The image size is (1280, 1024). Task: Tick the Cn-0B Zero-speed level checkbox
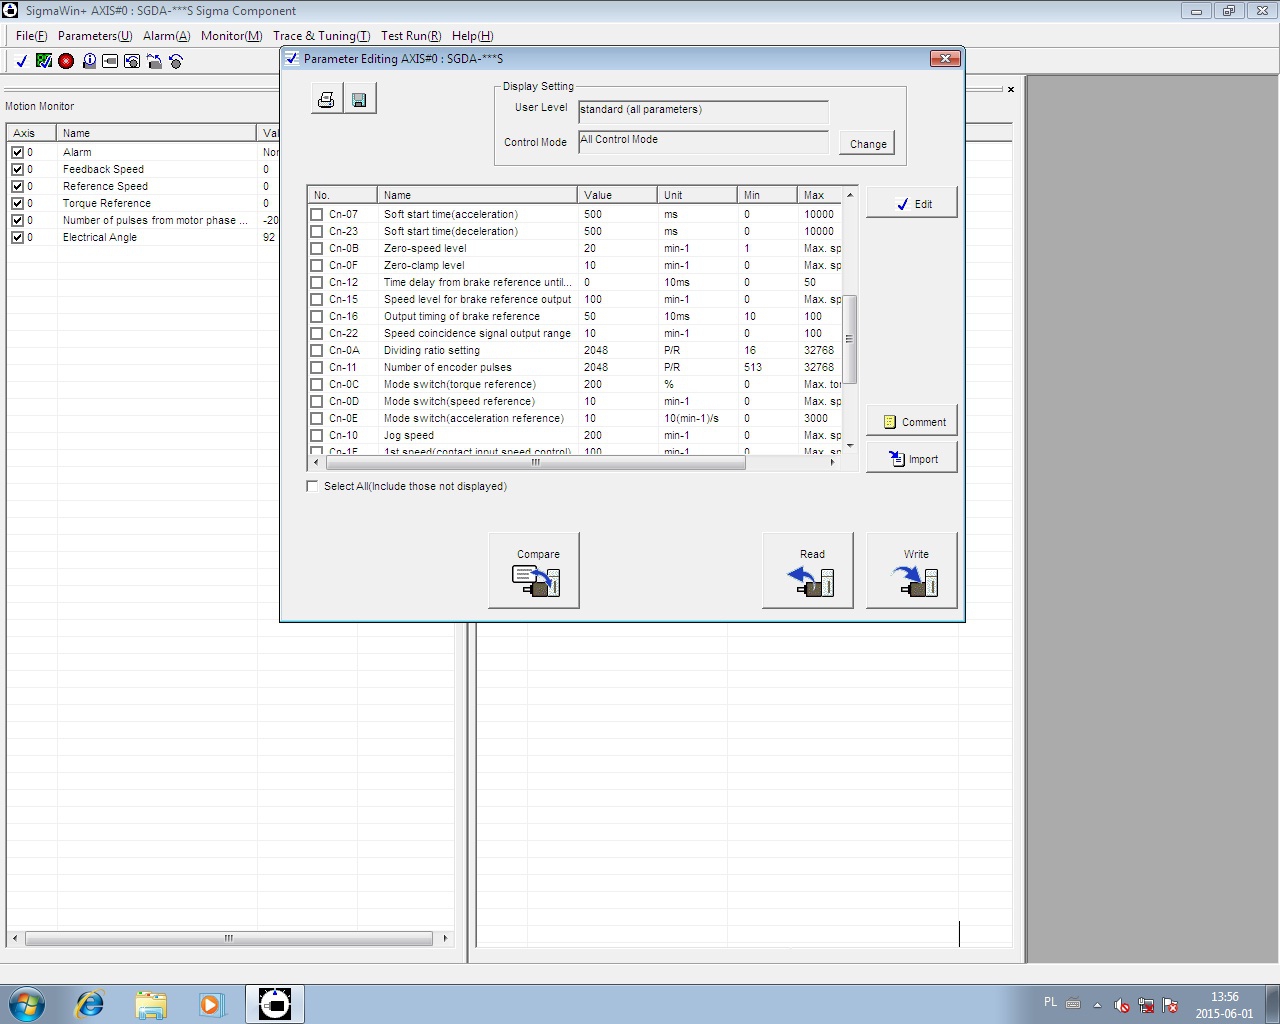(x=317, y=248)
